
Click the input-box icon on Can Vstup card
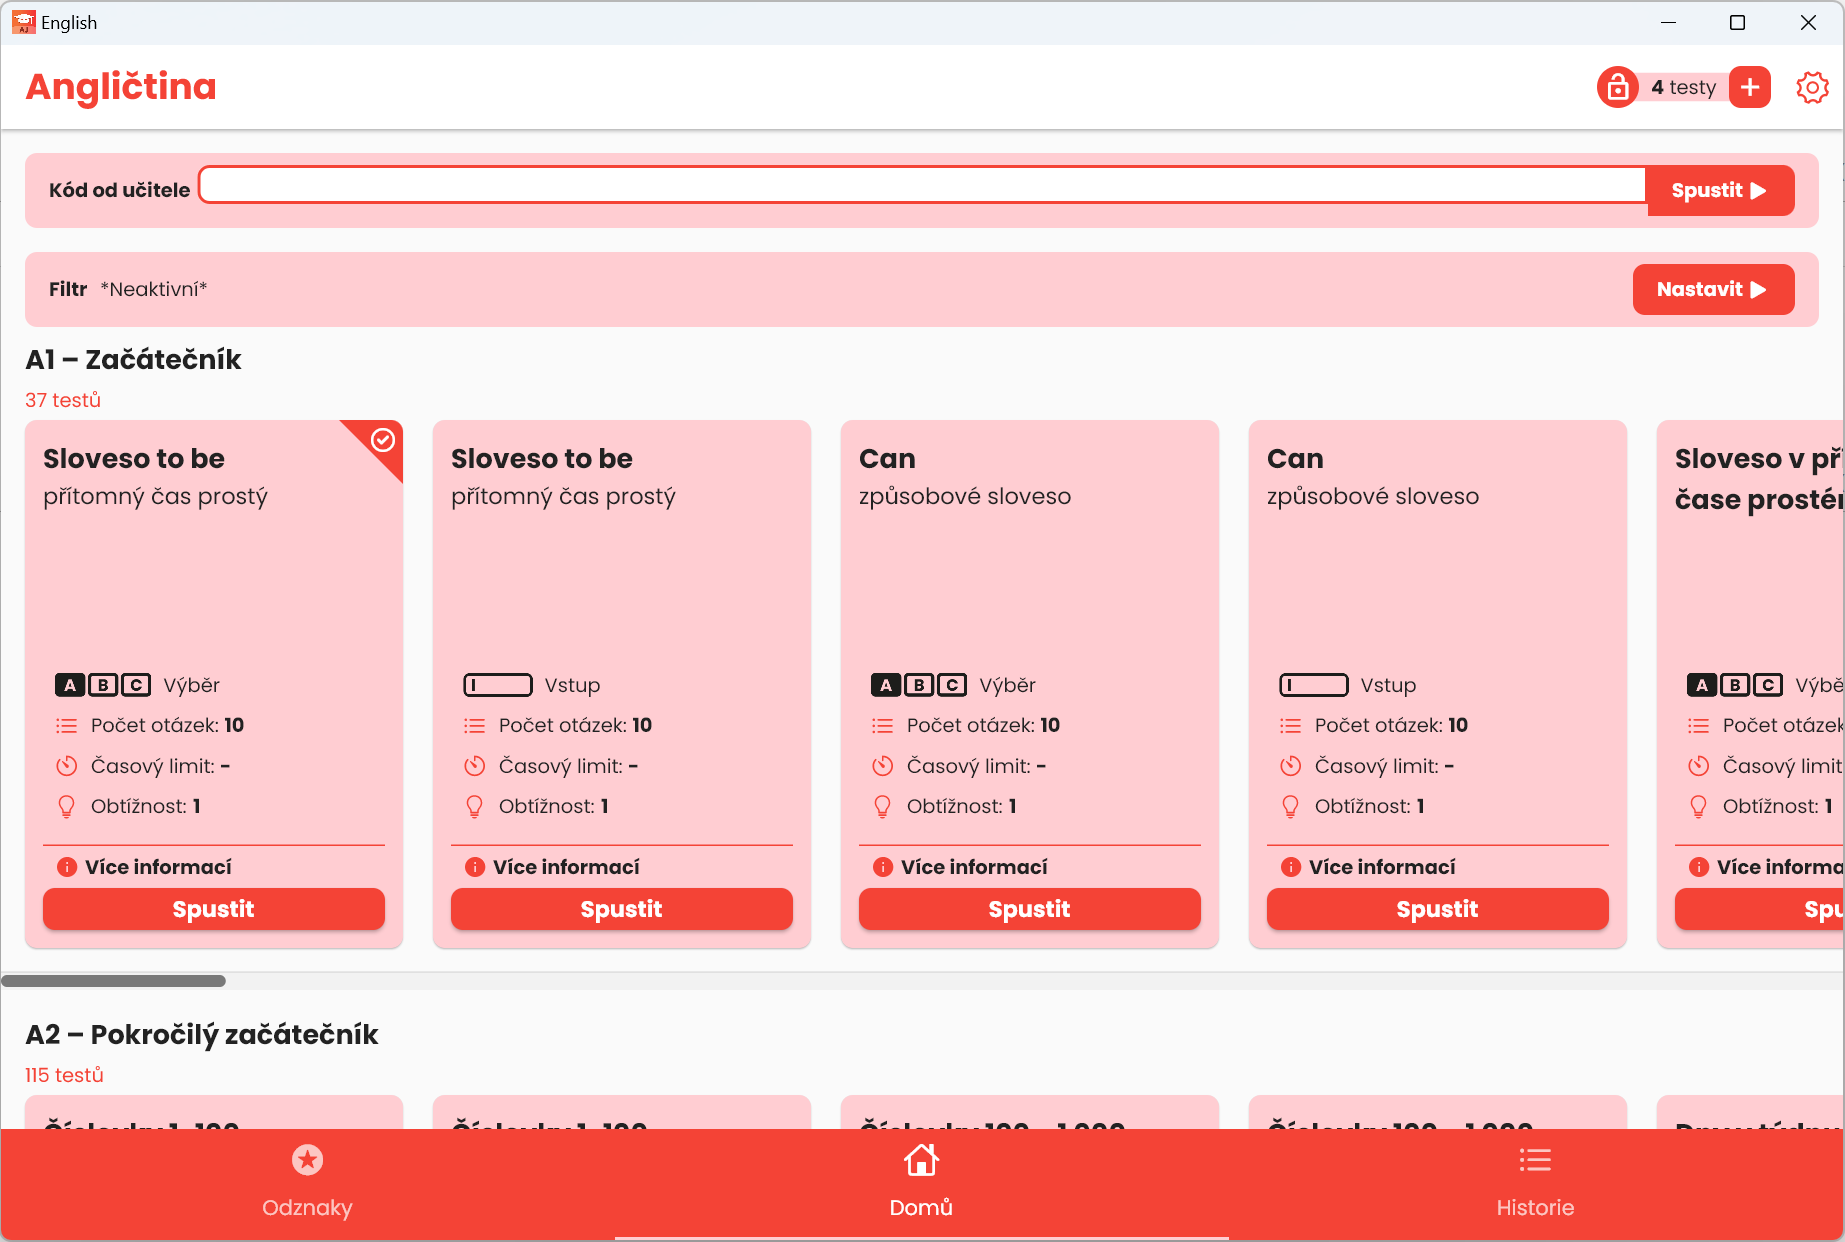(x=1314, y=685)
